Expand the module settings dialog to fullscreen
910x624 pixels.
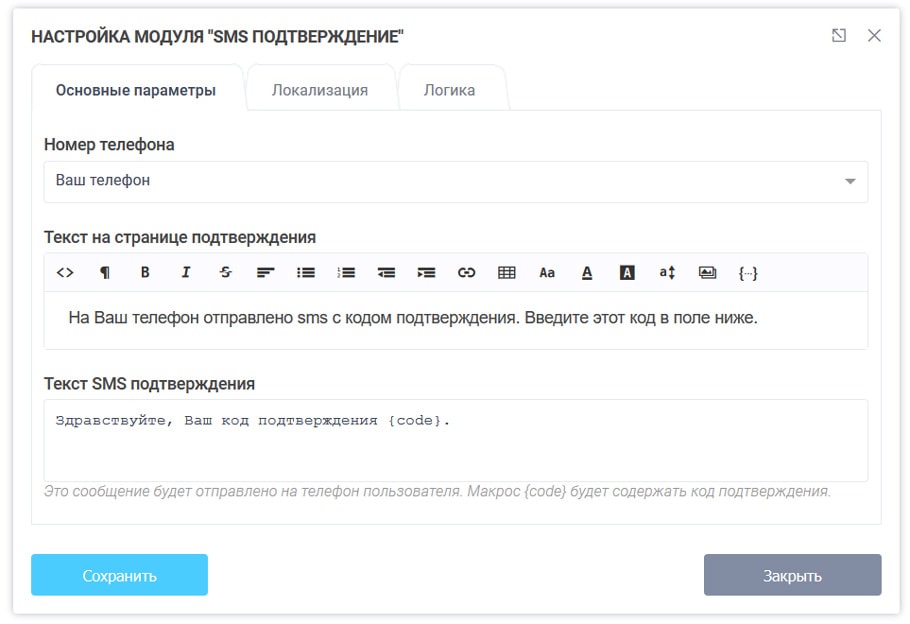click(841, 35)
